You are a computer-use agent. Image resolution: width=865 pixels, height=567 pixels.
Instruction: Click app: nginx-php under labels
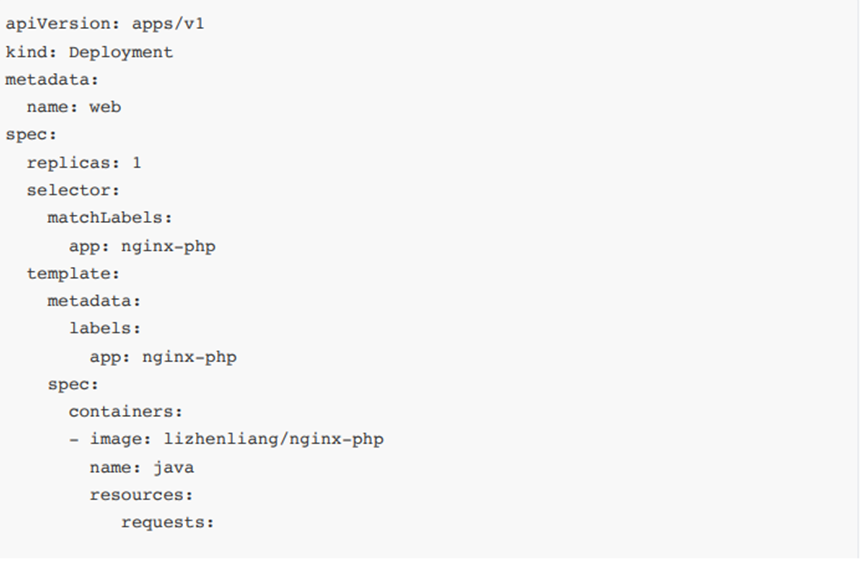(162, 355)
